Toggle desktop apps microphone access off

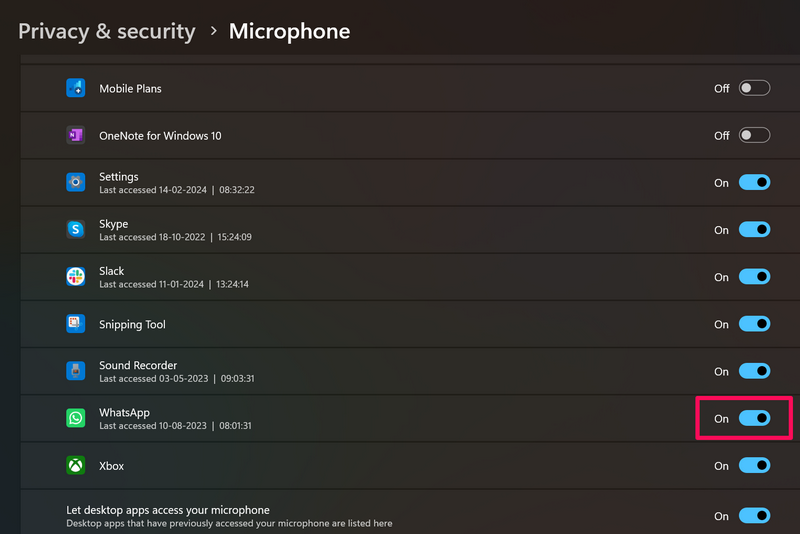(x=754, y=516)
